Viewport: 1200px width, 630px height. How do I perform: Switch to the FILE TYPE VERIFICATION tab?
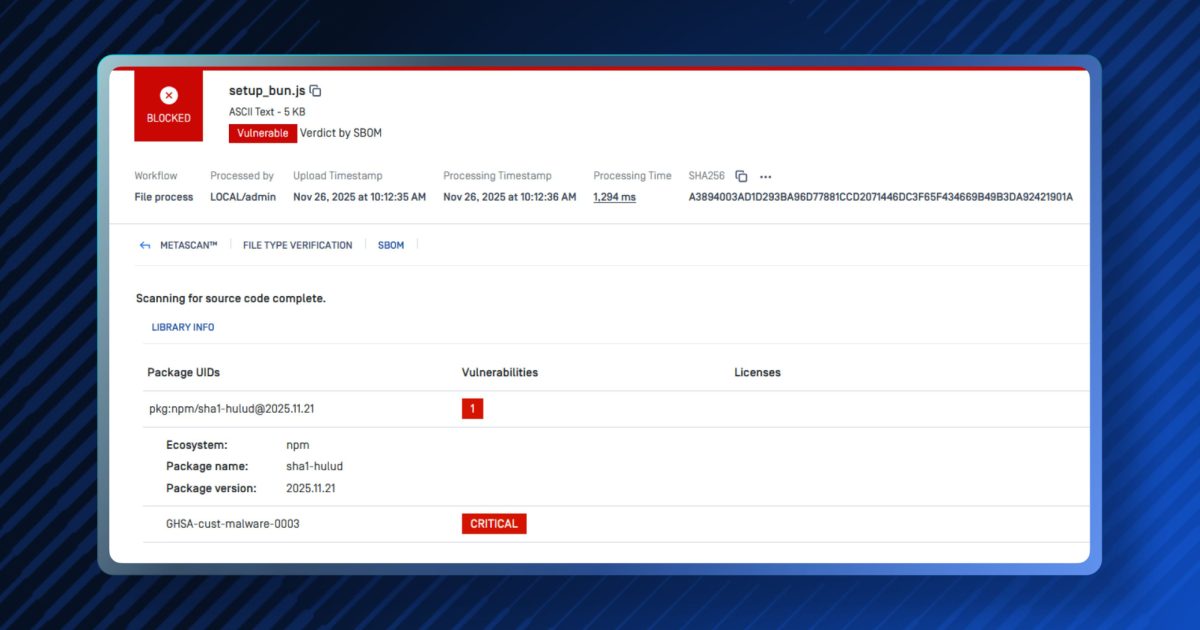click(297, 245)
